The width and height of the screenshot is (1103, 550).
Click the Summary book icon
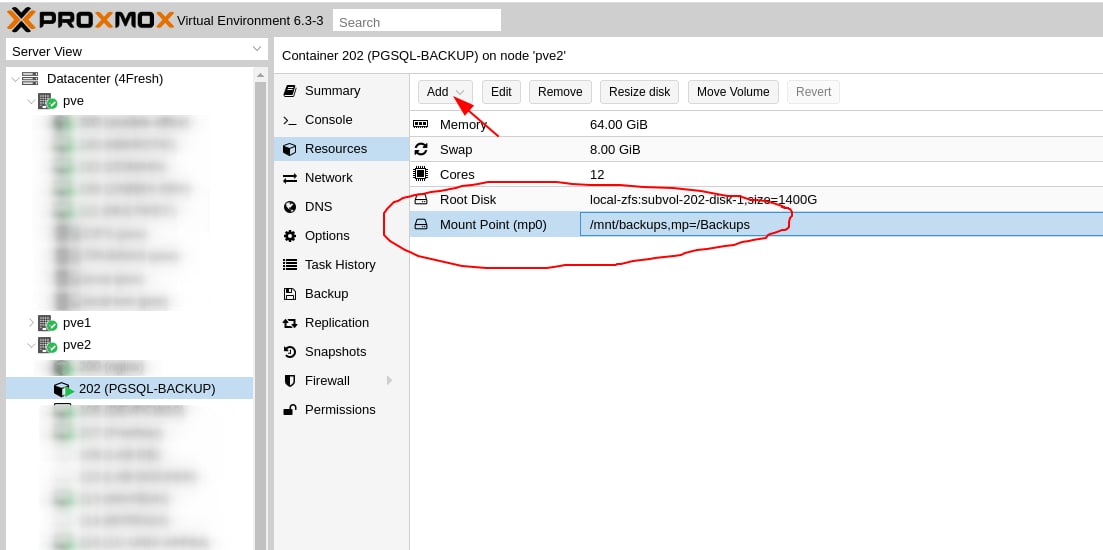pos(289,91)
